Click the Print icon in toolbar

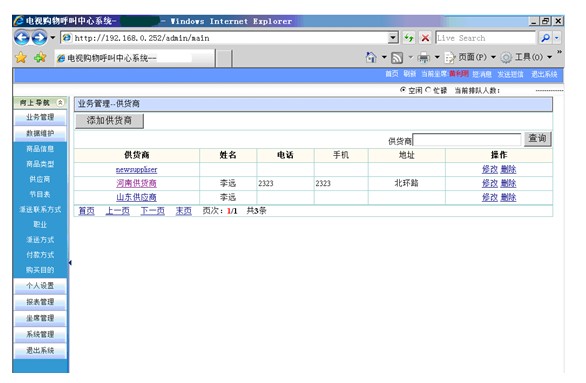[x=424, y=58]
